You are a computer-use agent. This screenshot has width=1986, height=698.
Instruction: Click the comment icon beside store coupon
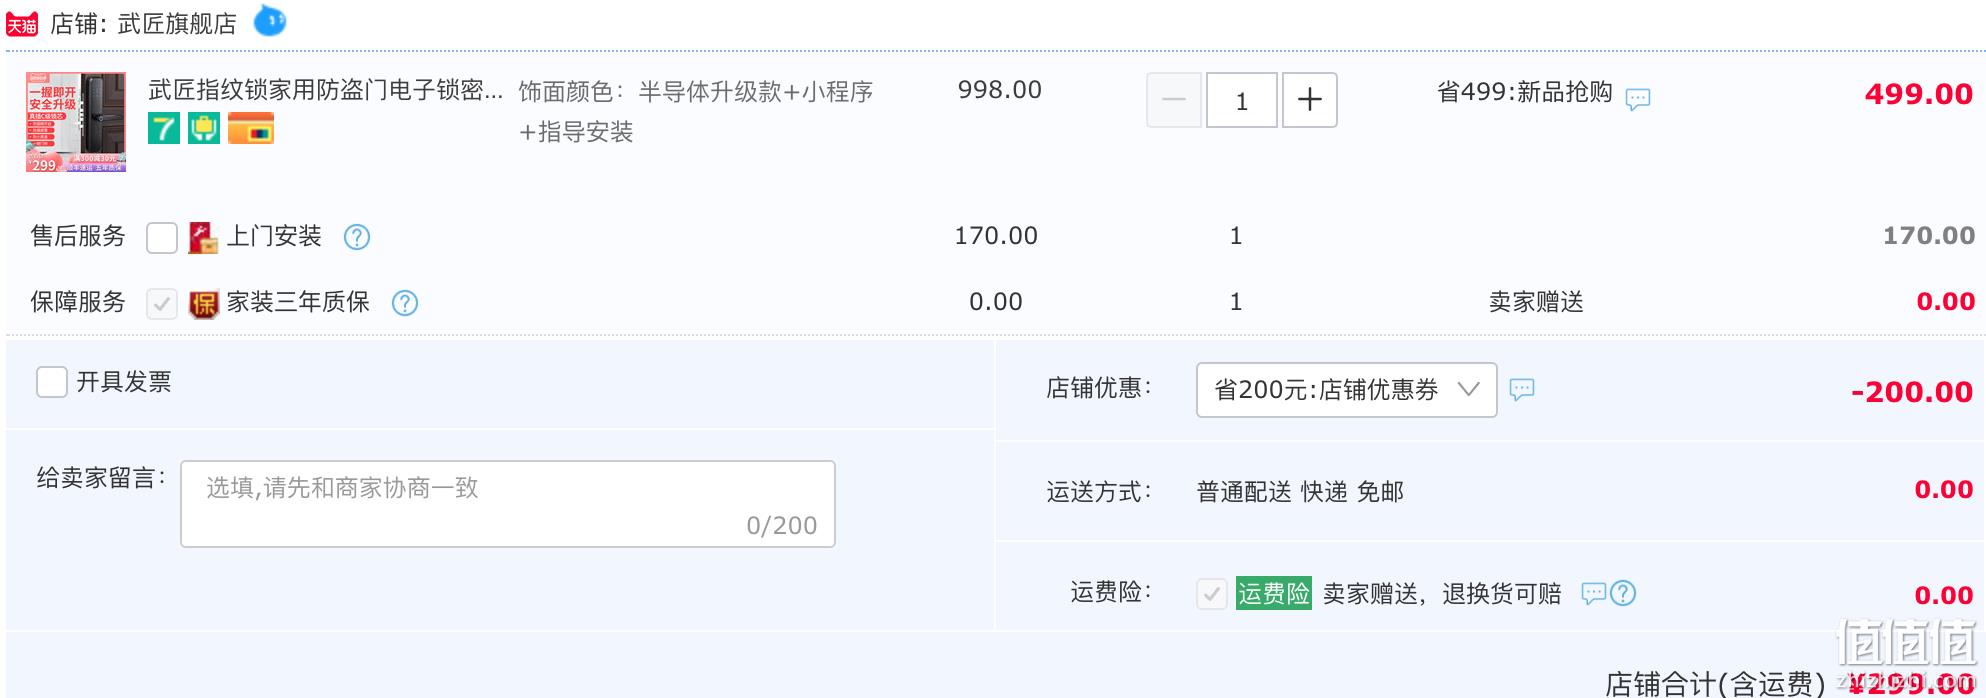click(1522, 389)
